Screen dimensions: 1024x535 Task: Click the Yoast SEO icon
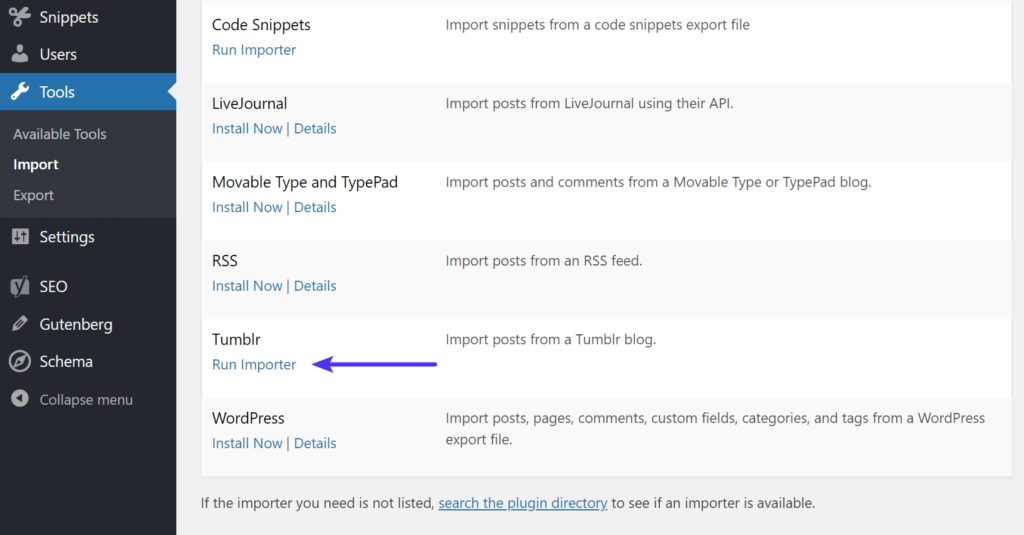[x=20, y=287]
